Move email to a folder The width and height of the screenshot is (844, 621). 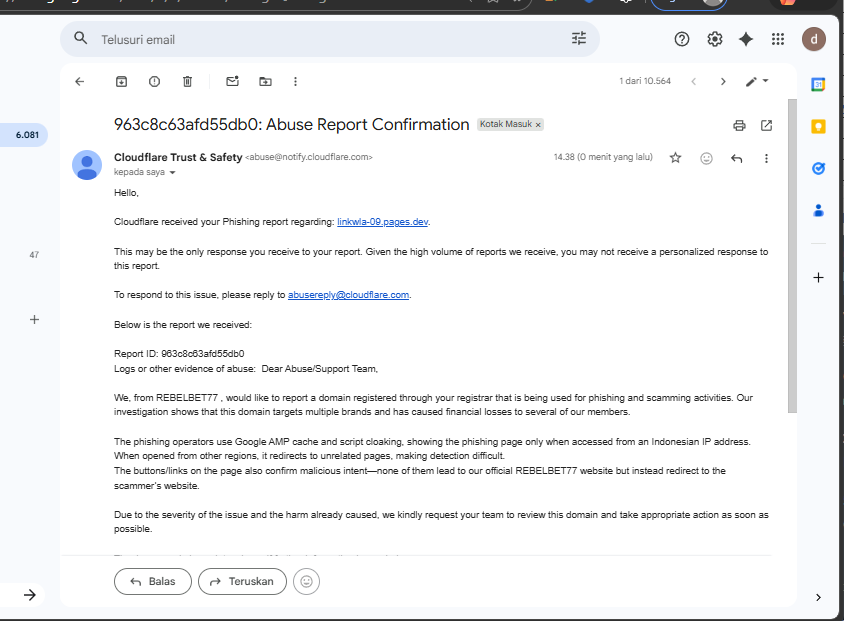click(x=265, y=81)
